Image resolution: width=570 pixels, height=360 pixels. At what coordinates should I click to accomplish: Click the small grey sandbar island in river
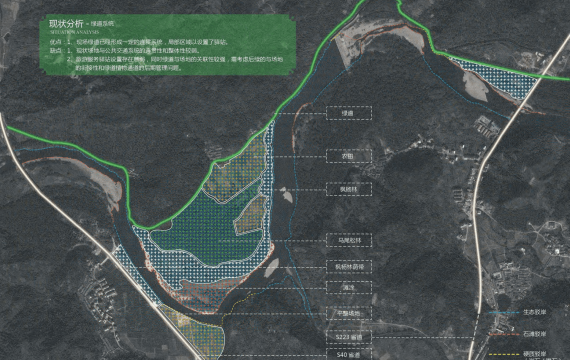click(x=287, y=196)
